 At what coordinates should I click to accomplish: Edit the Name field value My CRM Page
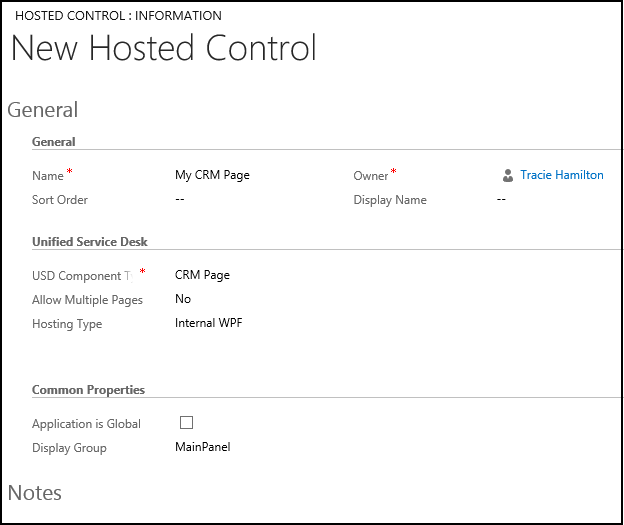pos(212,176)
